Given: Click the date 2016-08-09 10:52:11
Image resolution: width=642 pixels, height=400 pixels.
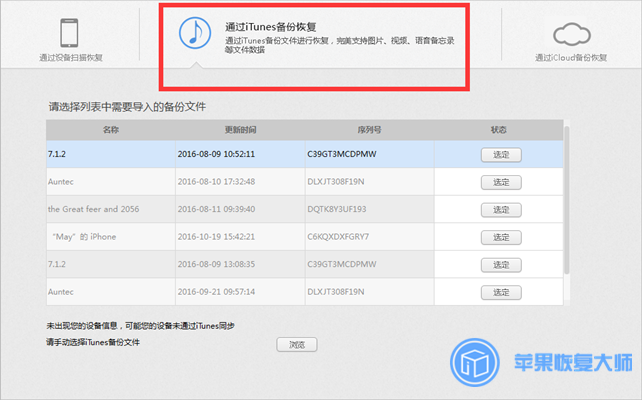Looking at the screenshot, I should (x=216, y=154).
